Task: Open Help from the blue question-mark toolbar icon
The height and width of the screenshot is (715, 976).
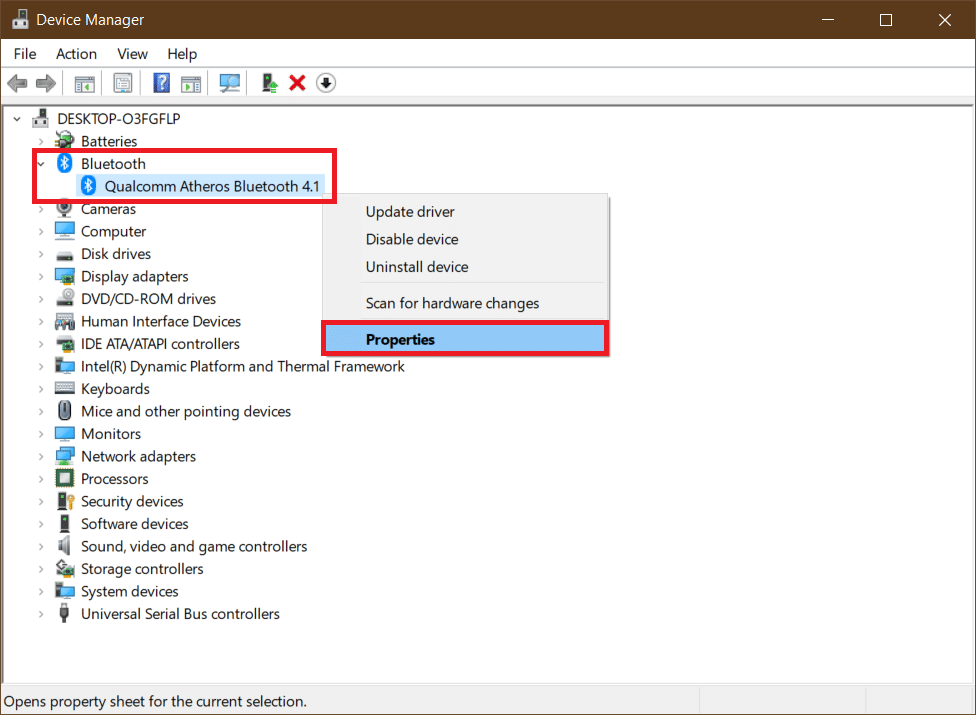Action: [x=162, y=83]
